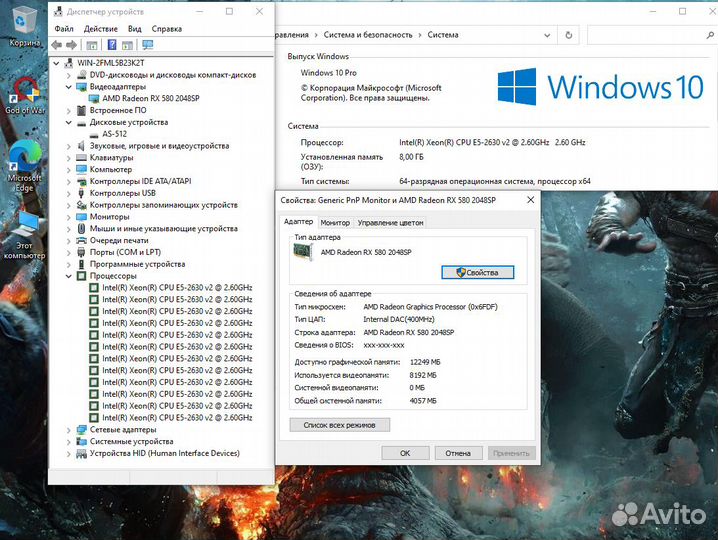Click Система и безопасность breadcrumb
The width and height of the screenshot is (718, 540).
coord(368,35)
